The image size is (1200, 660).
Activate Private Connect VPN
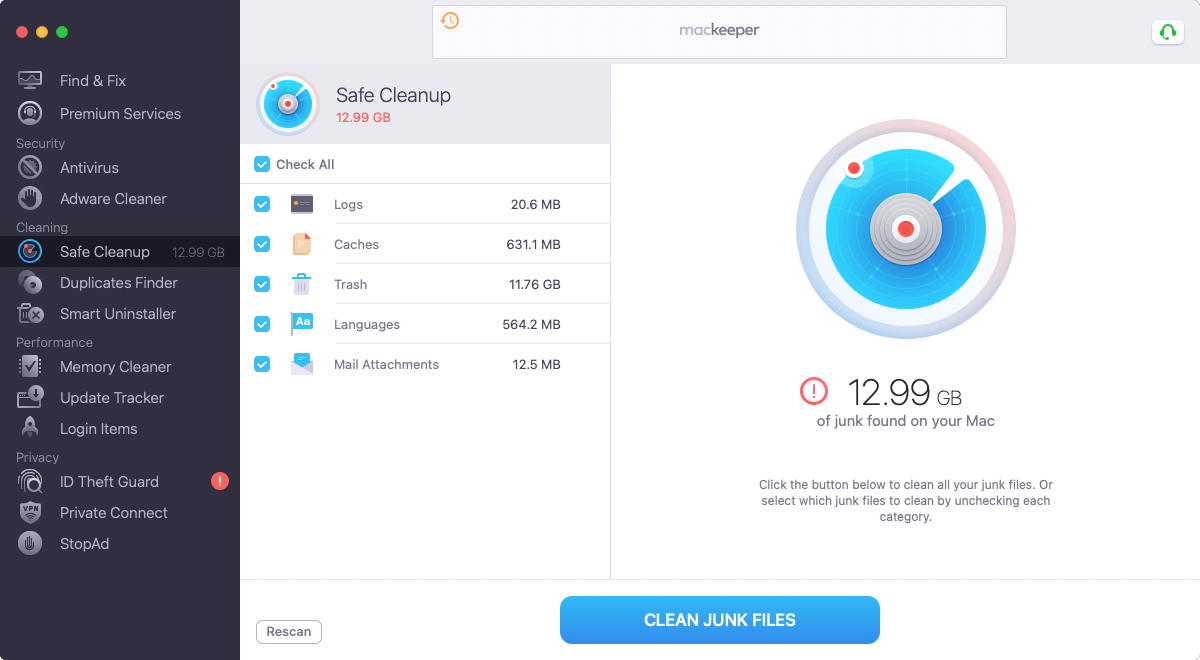pyautogui.click(x=113, y=512)
